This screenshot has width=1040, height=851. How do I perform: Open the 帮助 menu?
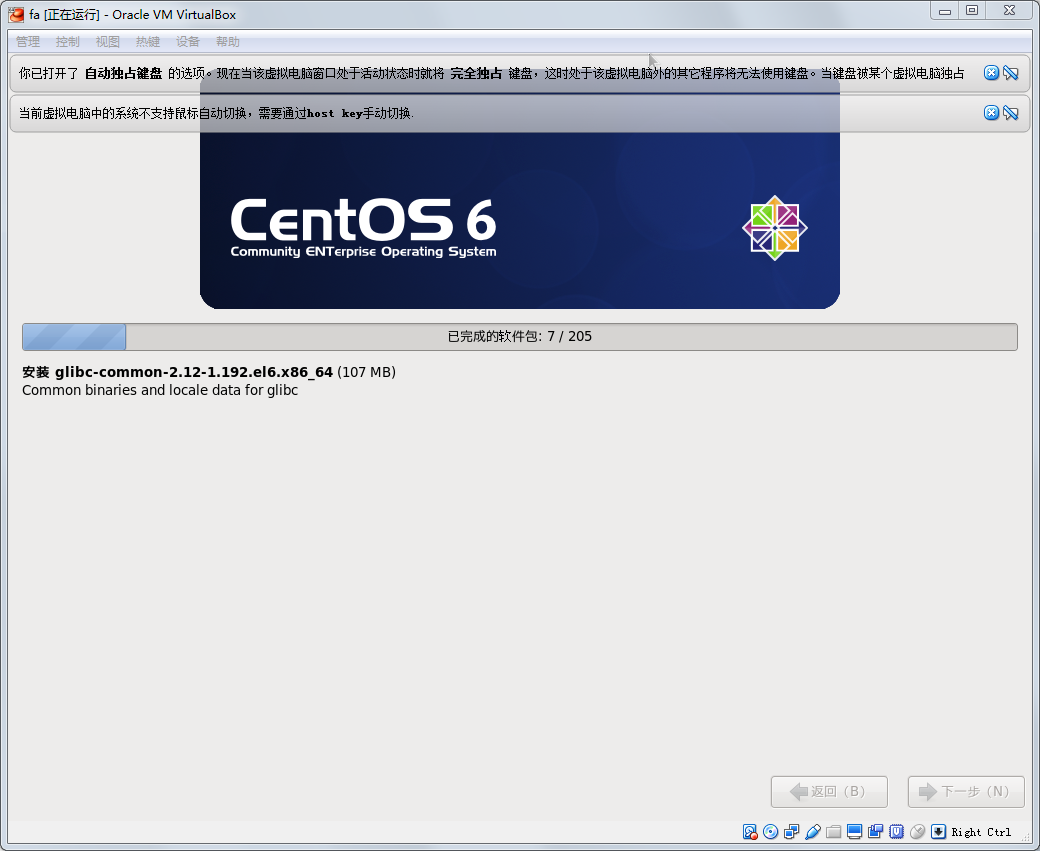pyautogui.click(x=228, y=42)
